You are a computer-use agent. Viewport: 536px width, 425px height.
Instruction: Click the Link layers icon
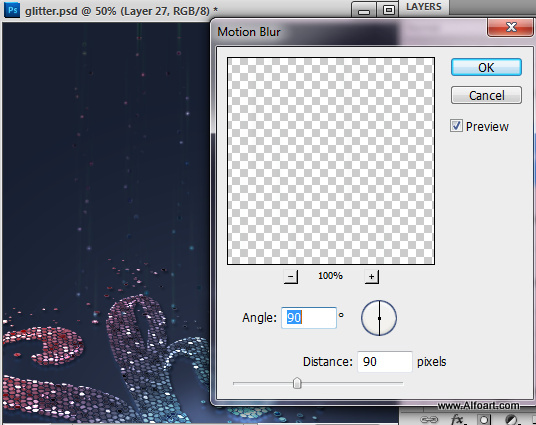pos(429,419)
